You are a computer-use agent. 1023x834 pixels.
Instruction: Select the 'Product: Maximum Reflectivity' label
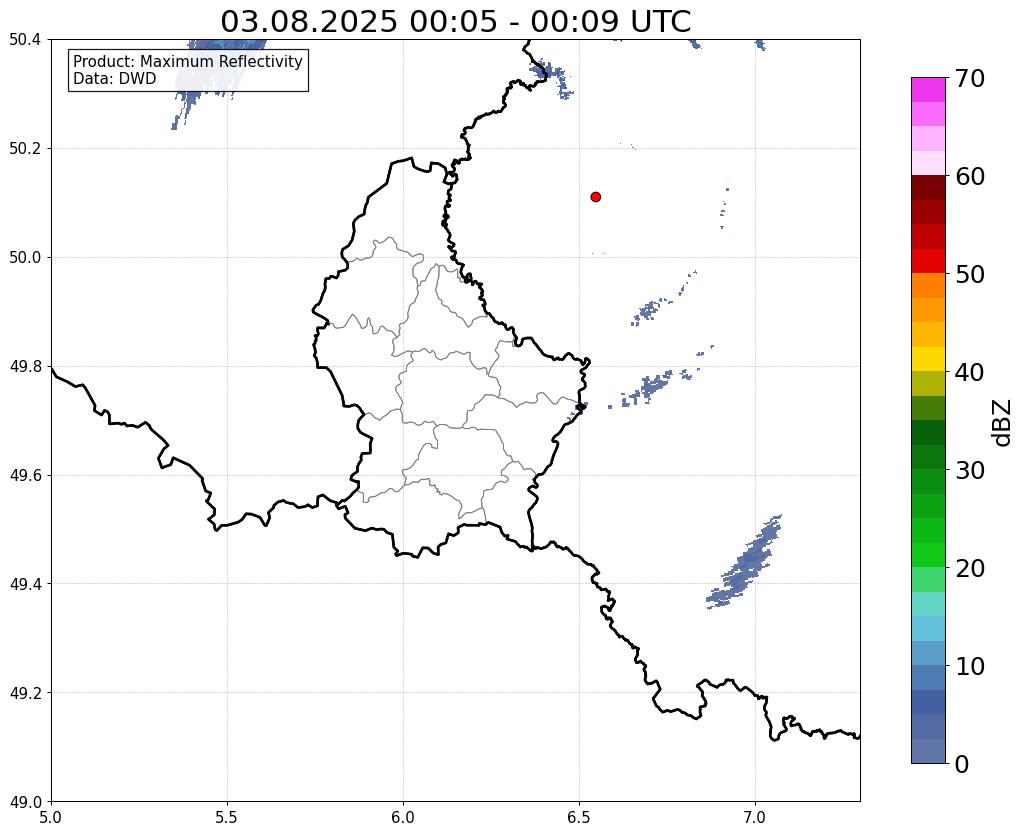(188, 61)
